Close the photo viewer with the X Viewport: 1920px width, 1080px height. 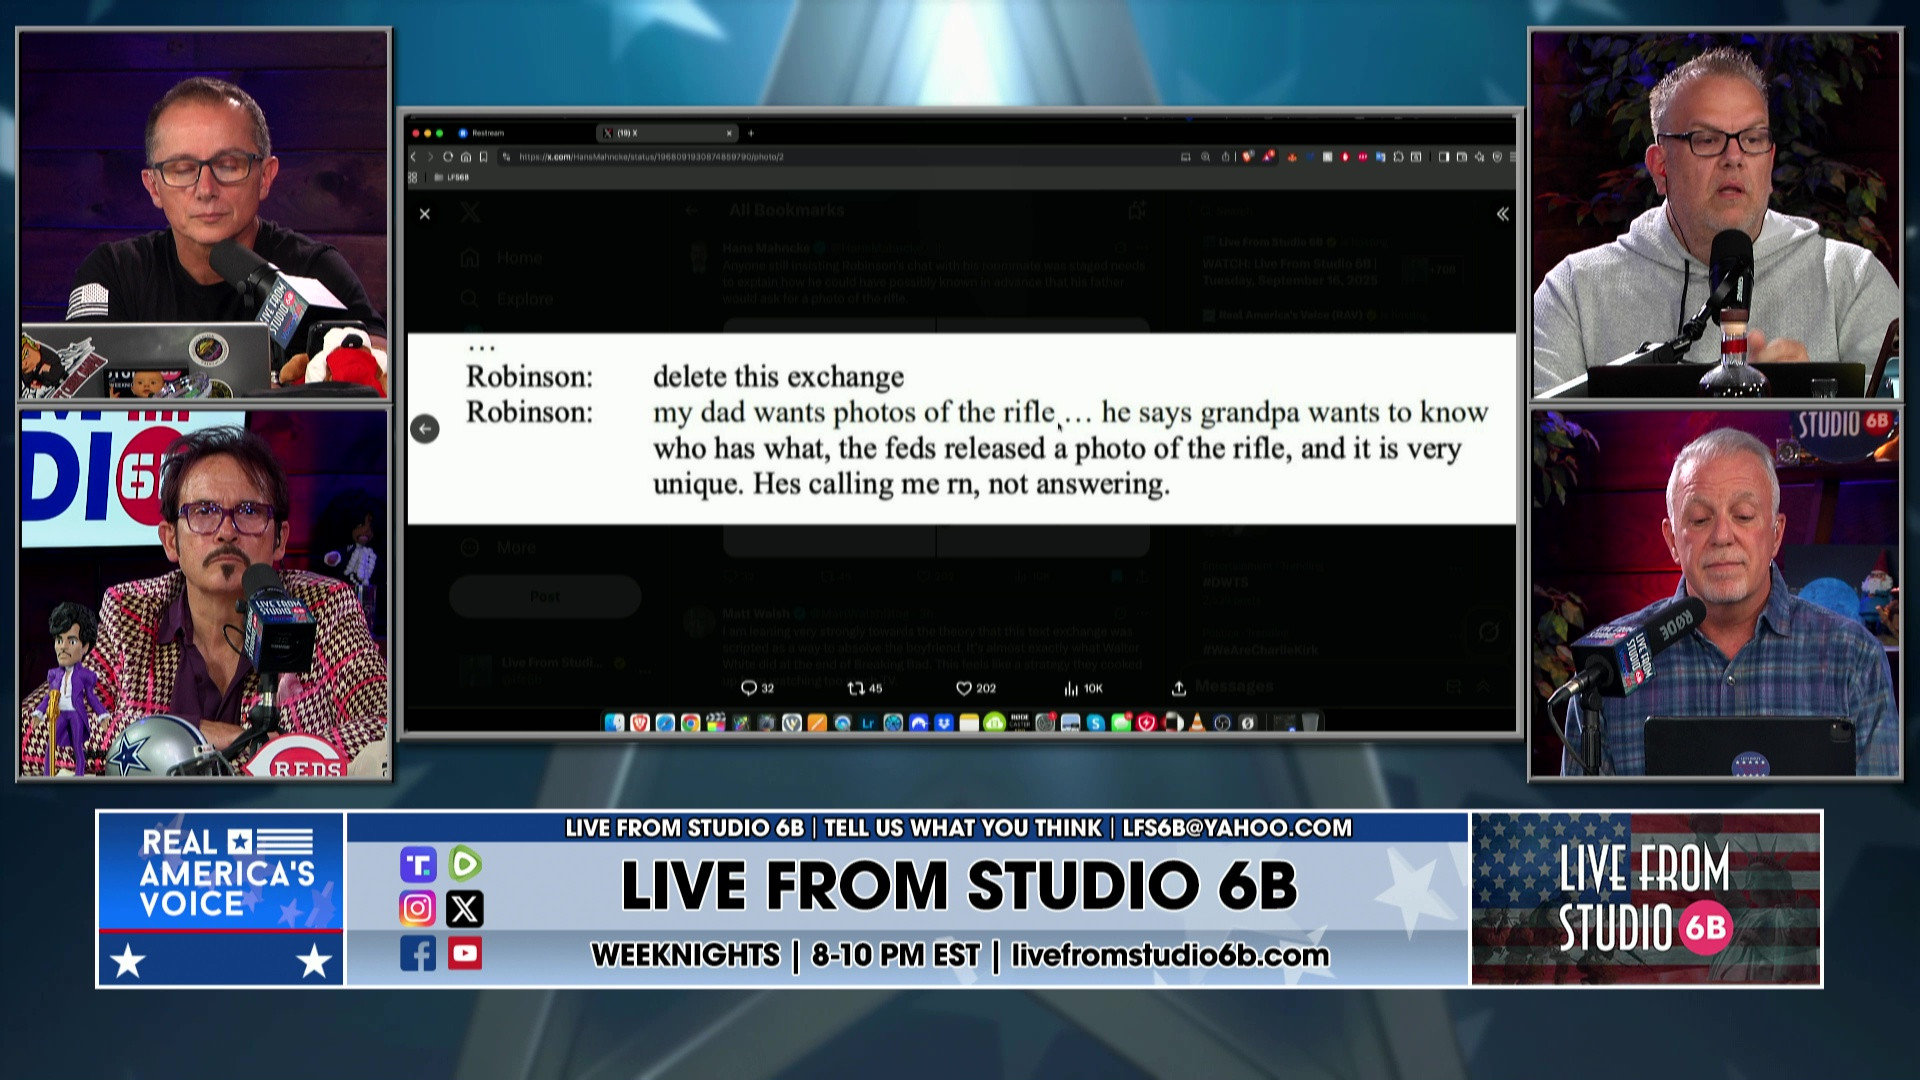coord(425,214)
